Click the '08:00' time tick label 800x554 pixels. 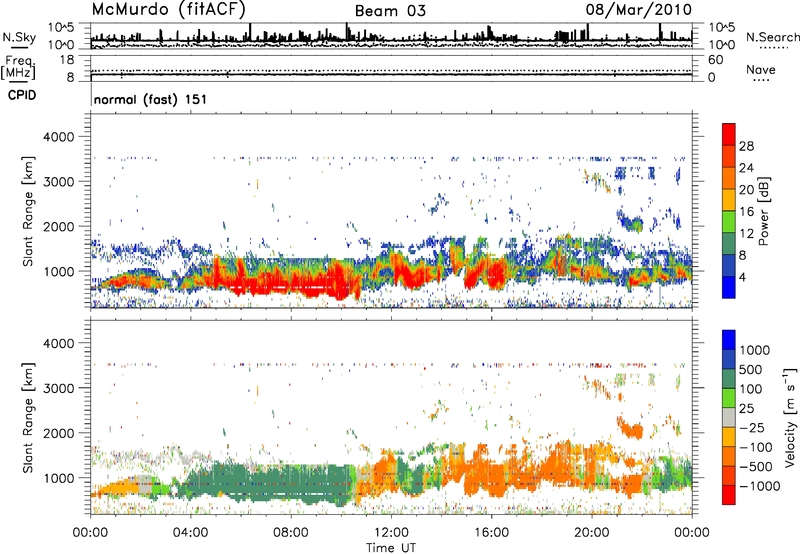[291, 533]
